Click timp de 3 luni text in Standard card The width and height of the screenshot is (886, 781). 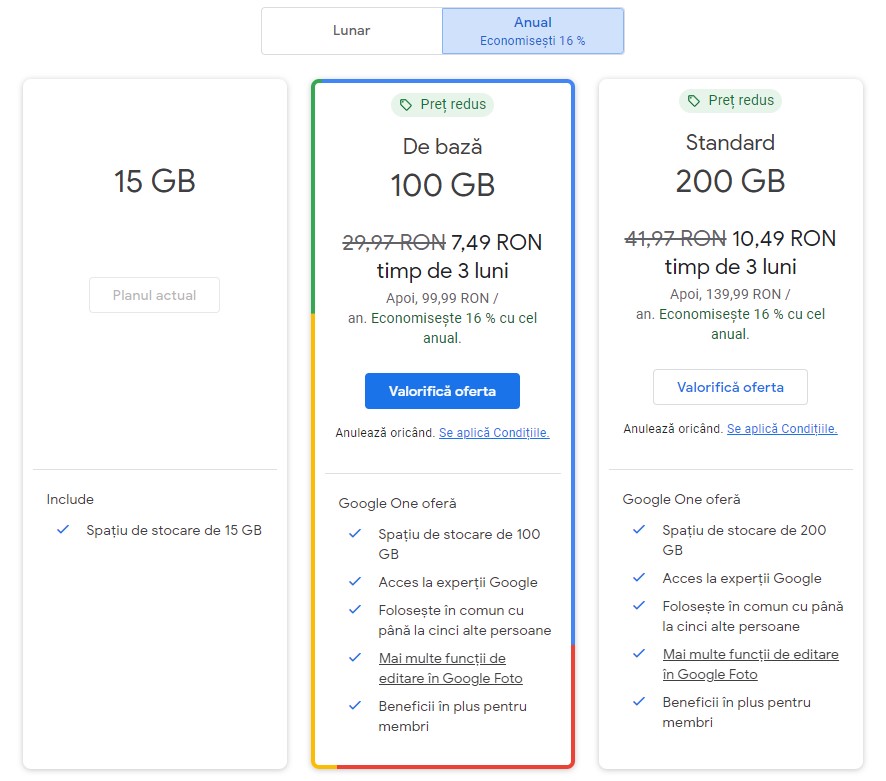click(x=730, y=267)
